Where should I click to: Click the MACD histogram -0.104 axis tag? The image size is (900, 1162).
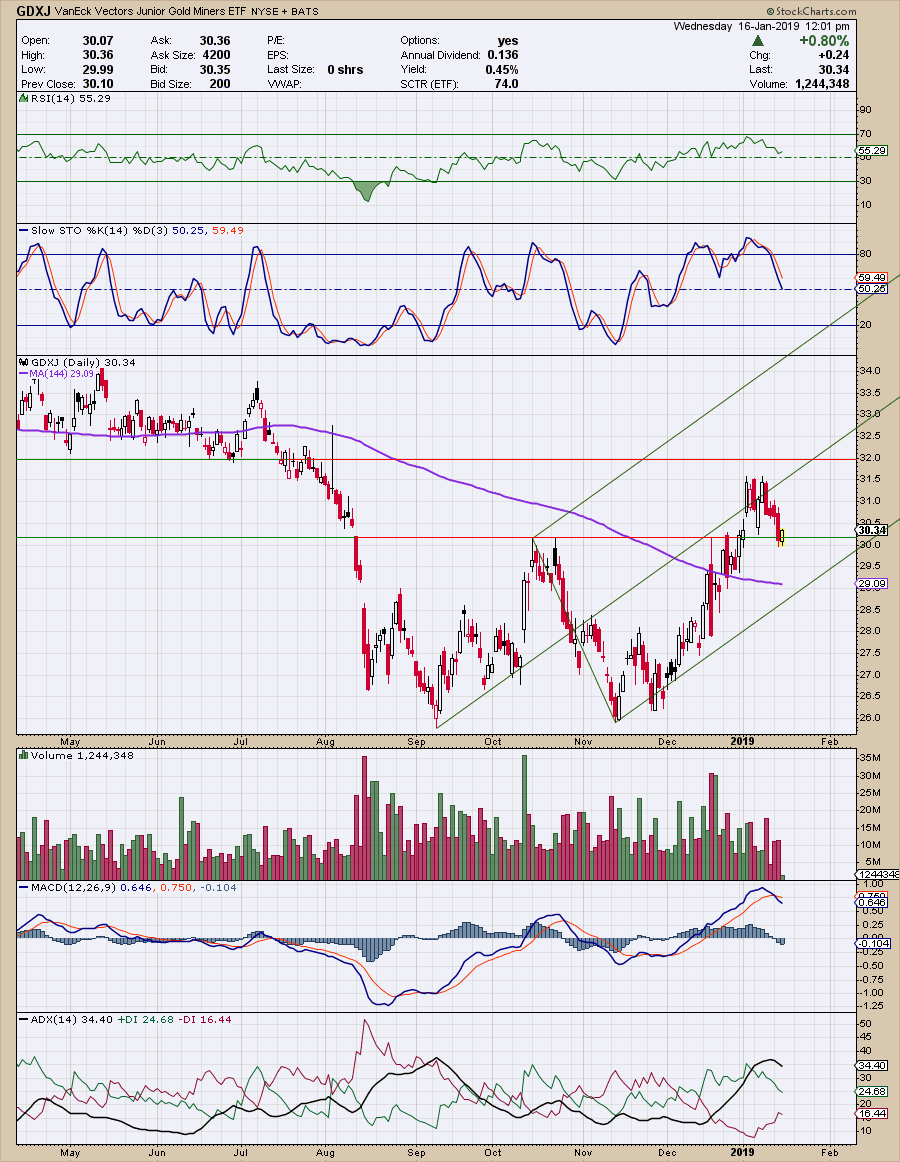(x=873, y=943)
